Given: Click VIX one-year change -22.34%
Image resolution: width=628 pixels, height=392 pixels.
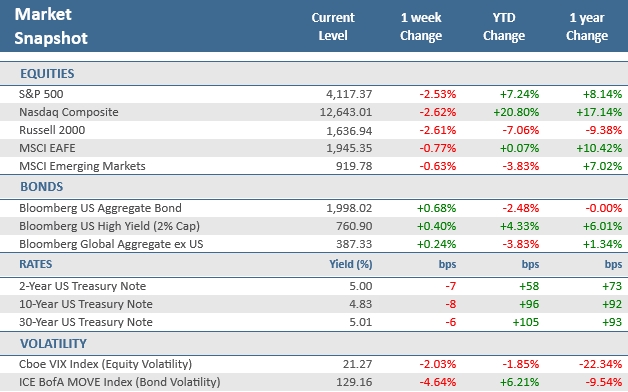Looking at the screenshot, I should (600, 364).
